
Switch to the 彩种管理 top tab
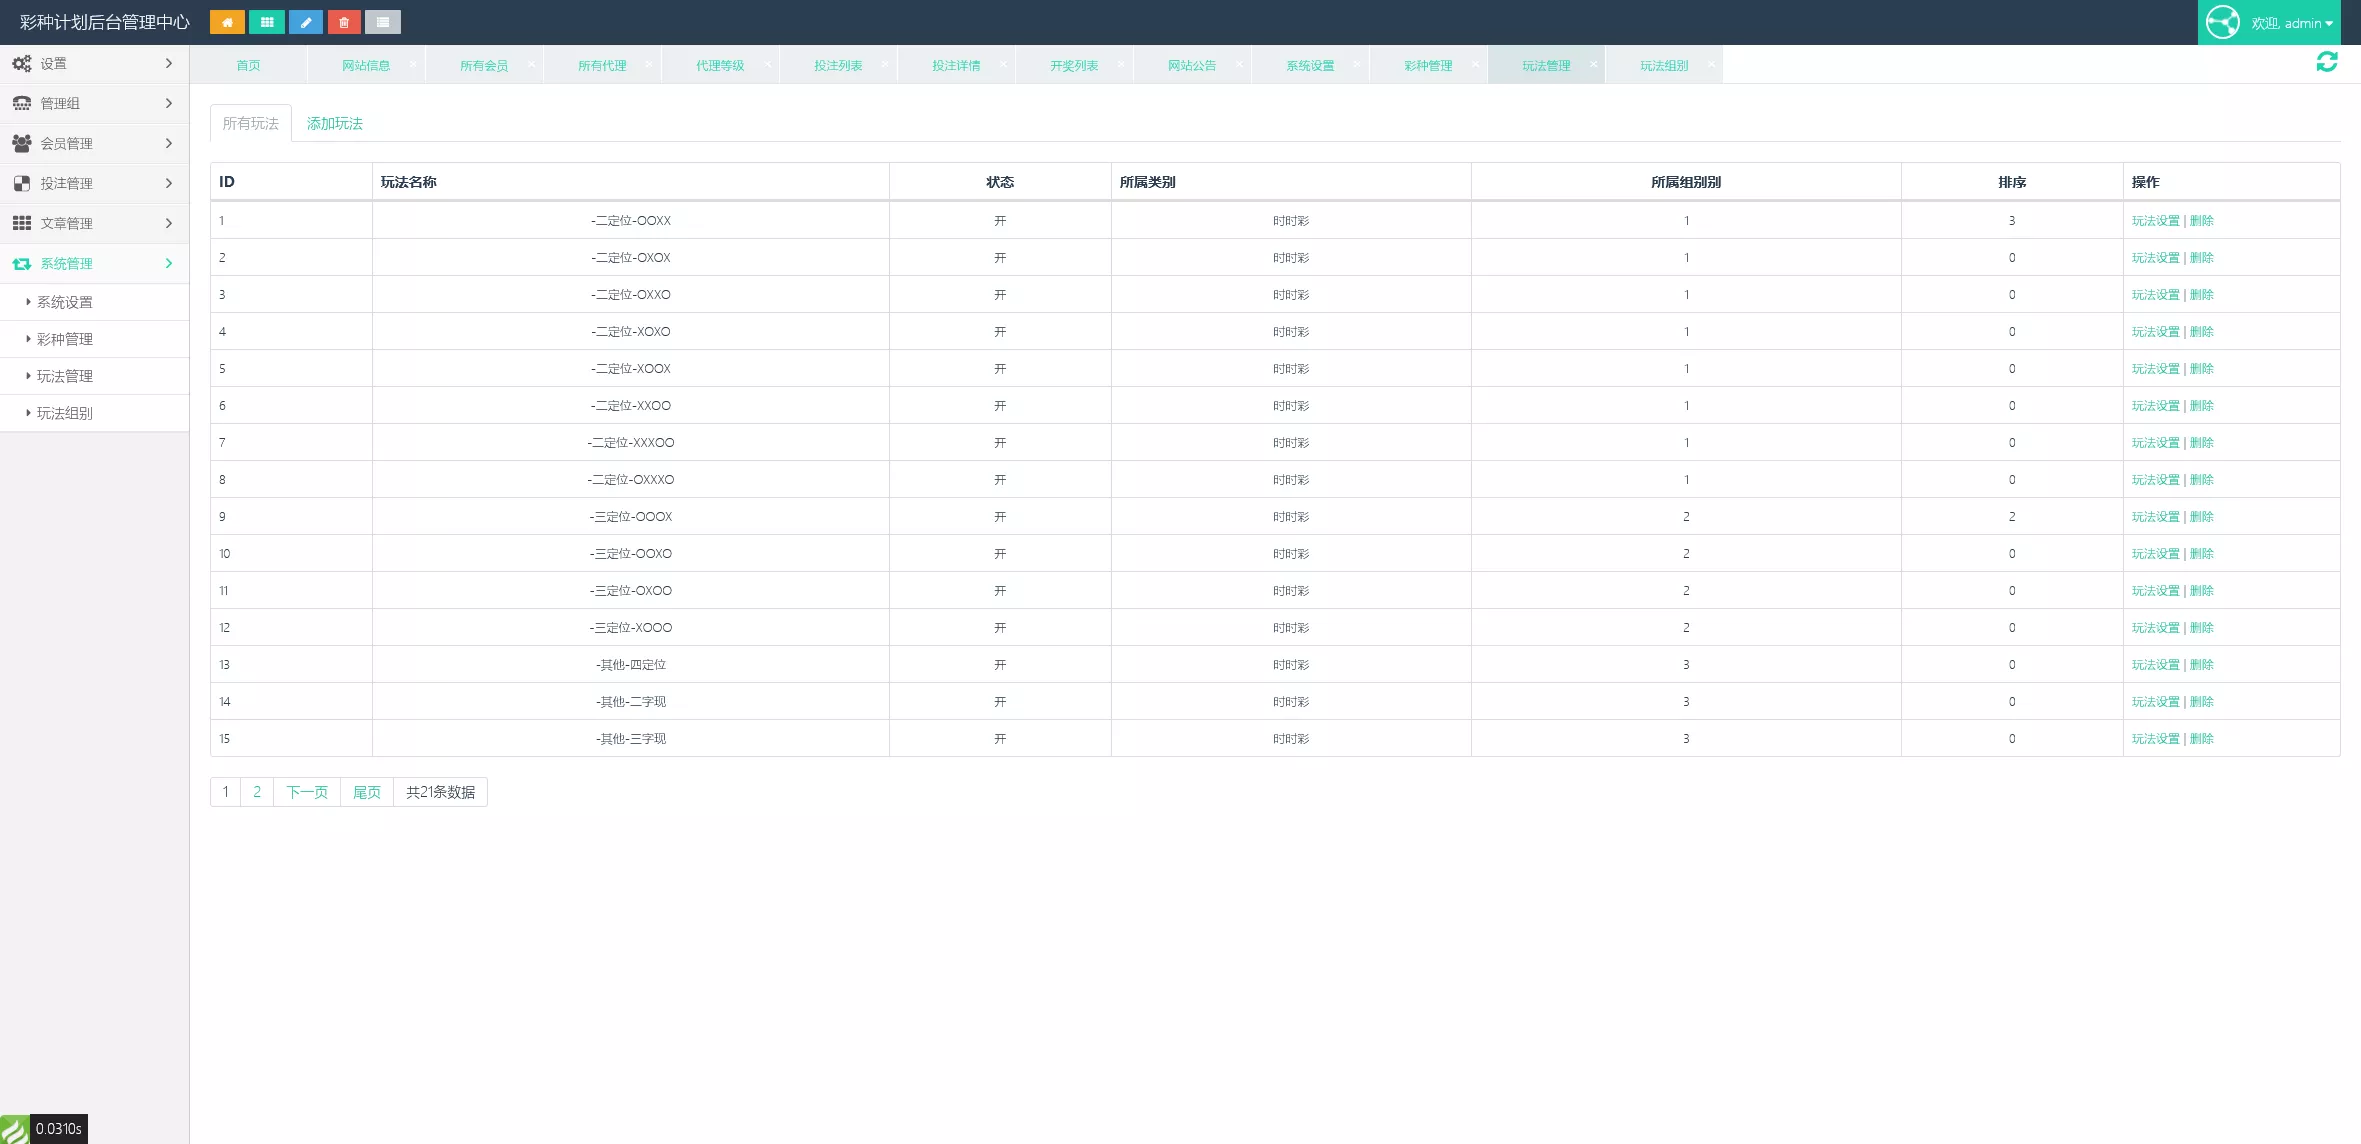coord(1428,65)
